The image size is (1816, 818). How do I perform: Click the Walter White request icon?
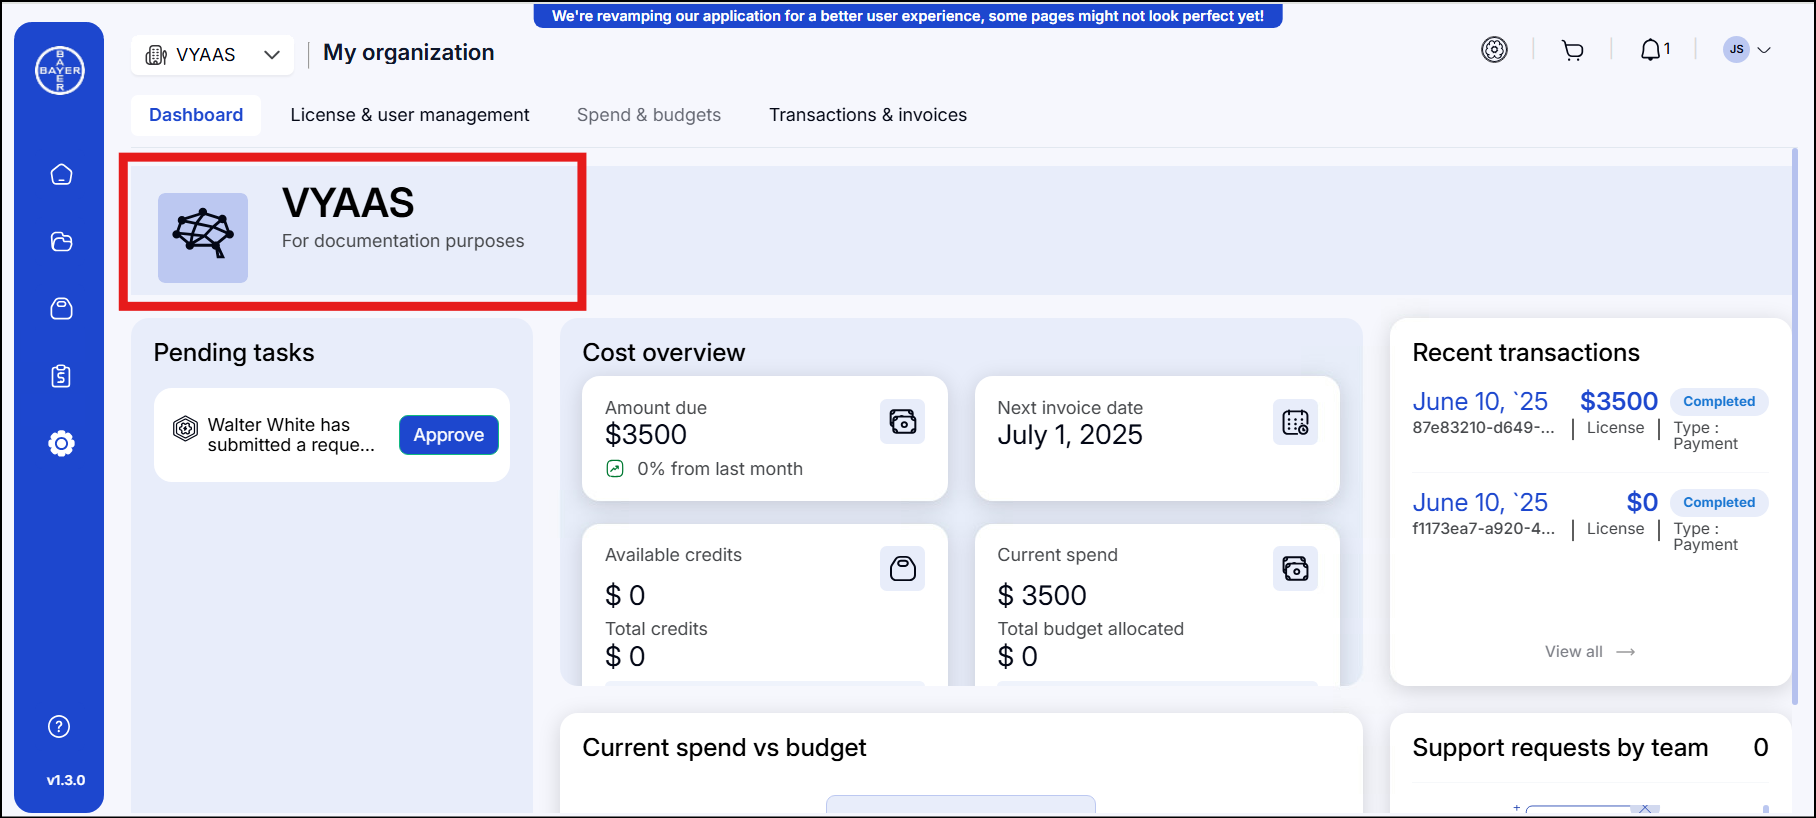186,429
